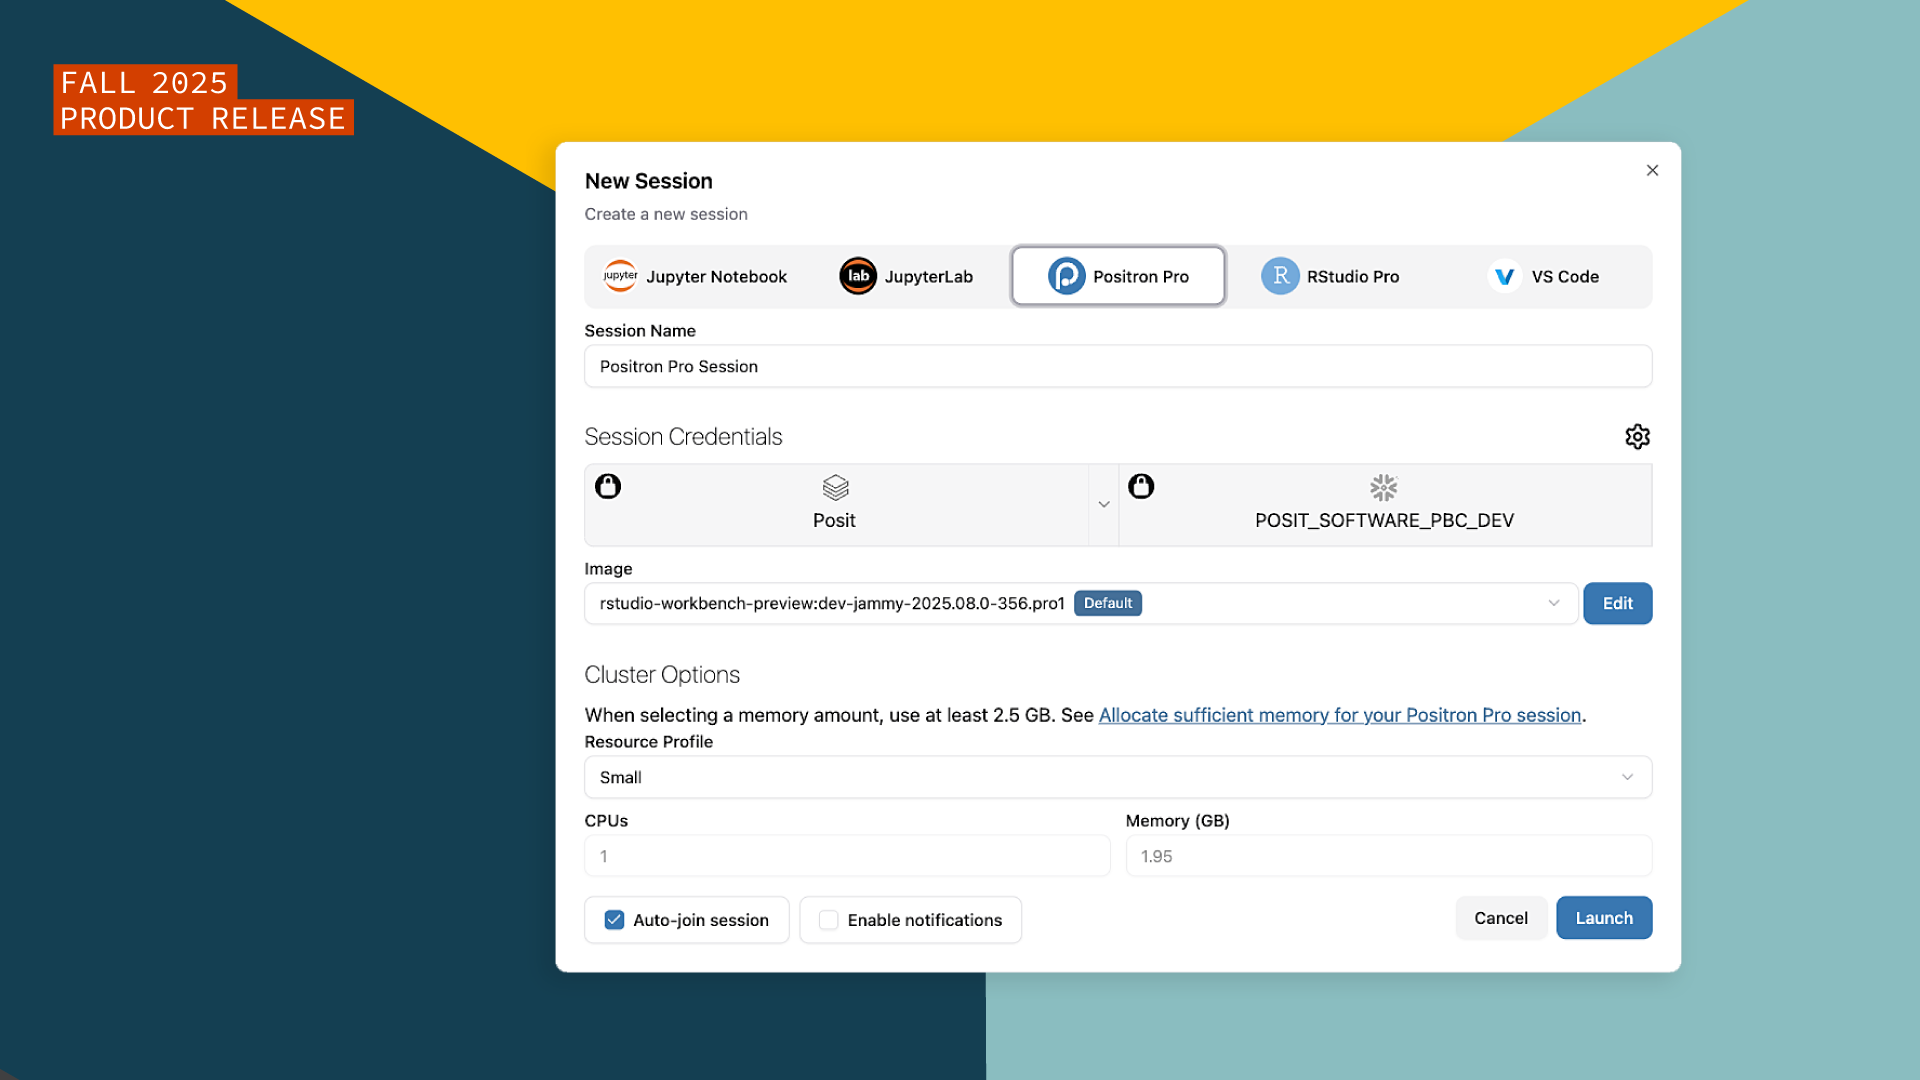Click the Snowflake POSIT_SOFTWARE_PBC_DEV icon
This screenshot has height=1080, width=1920.
click(1383, 488)
